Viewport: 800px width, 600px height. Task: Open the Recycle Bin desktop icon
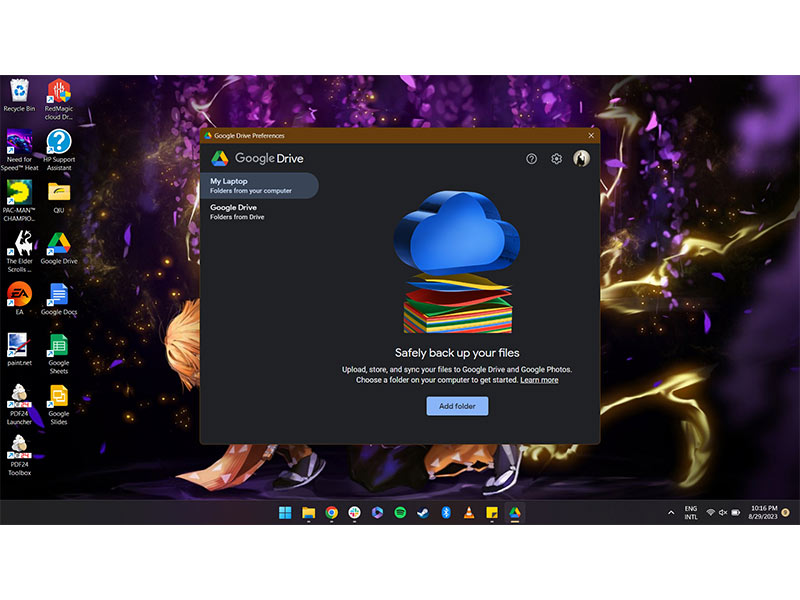[19, 95]
